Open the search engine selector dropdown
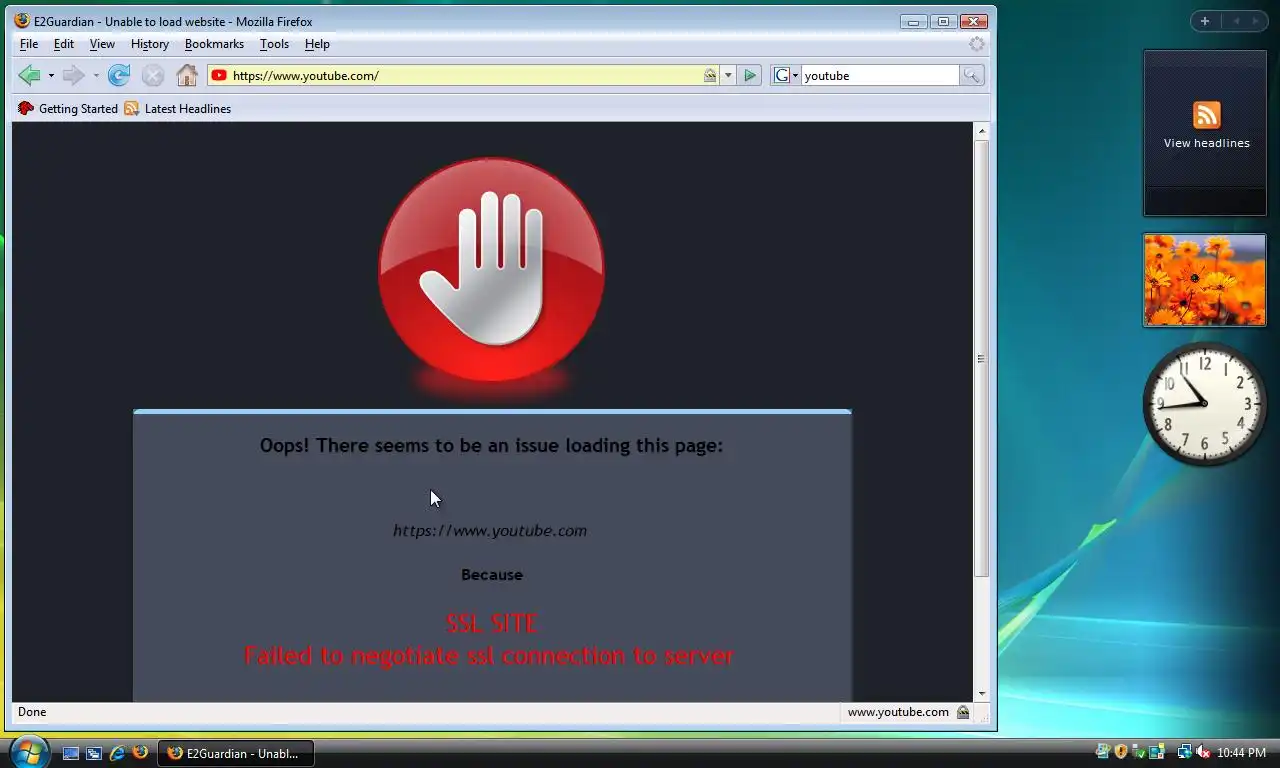Viewport: 1280px width, 768px height. point(785,75)
